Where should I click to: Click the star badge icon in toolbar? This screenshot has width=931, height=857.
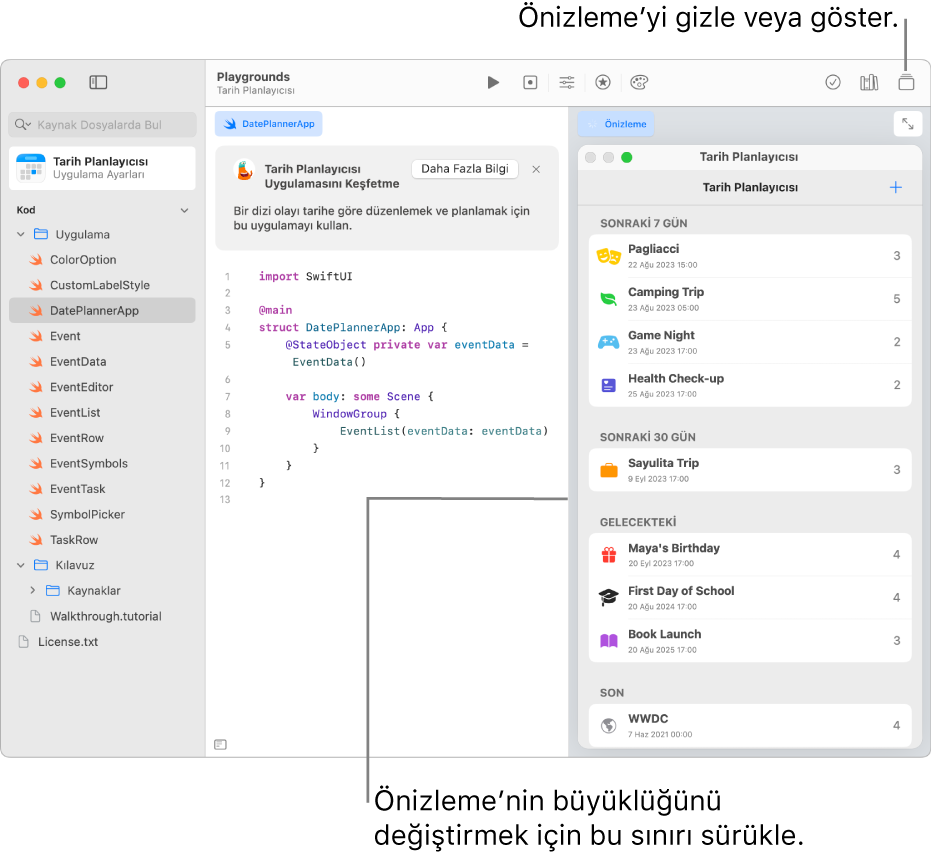[x=603, y=82]
